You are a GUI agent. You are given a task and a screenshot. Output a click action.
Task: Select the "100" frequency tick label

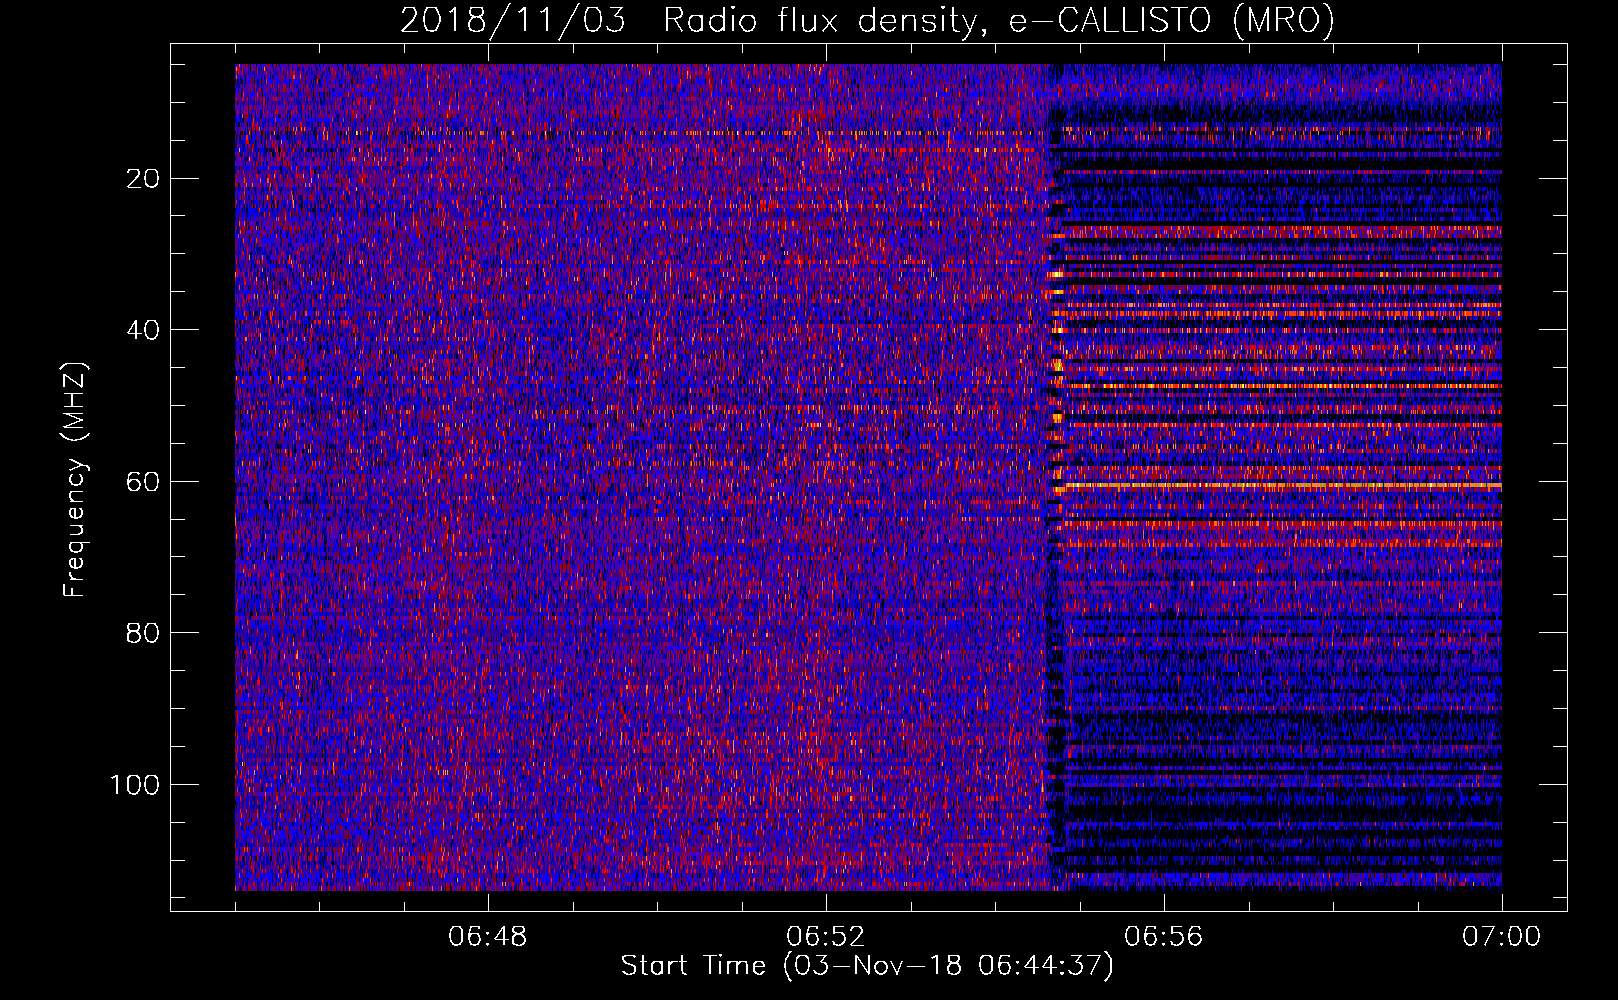point(135,785)
